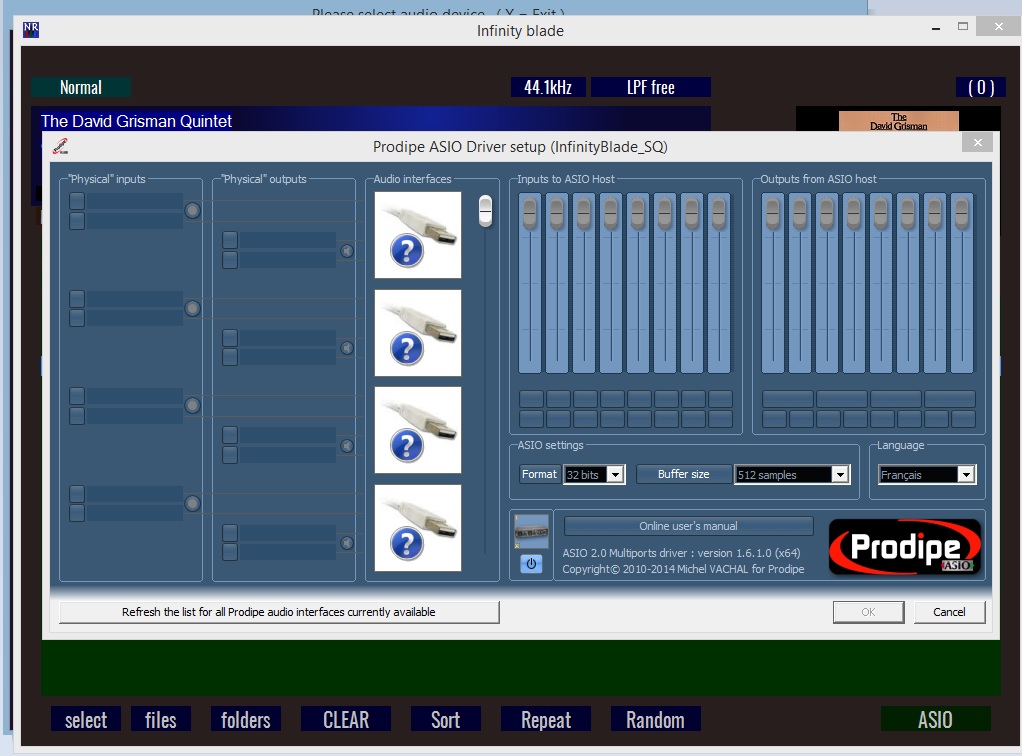Toggle the bottommost checkbox in Physical inputs
This screenshot has width=1022, height=756.
77,514
